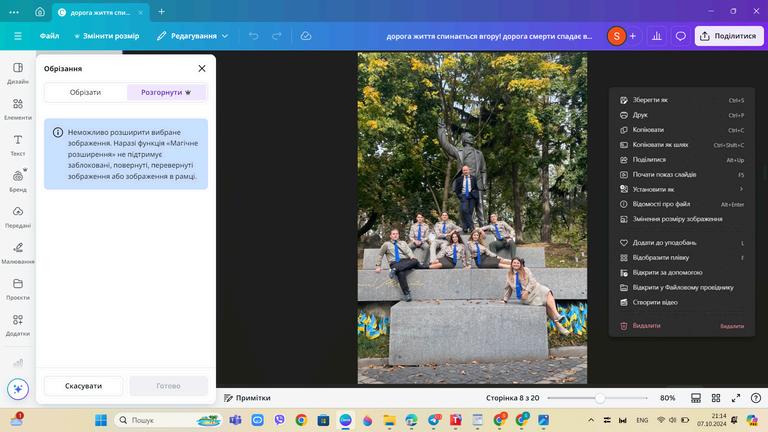The width and height of the screenshot is (768, 432).
Task: Open File Explorer from the taskbar
Action: point(389,420)
